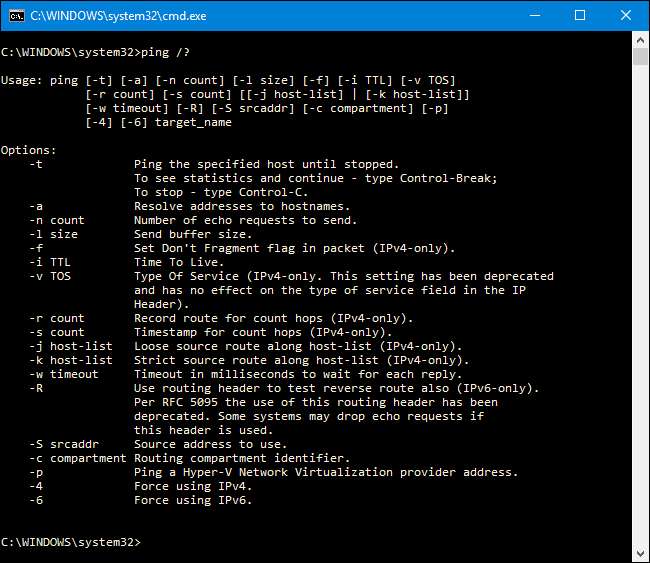Click the "-w timeout" option entry
This screenshot has height=563, width=650.
pyautogui.click(x=64, y=374)
